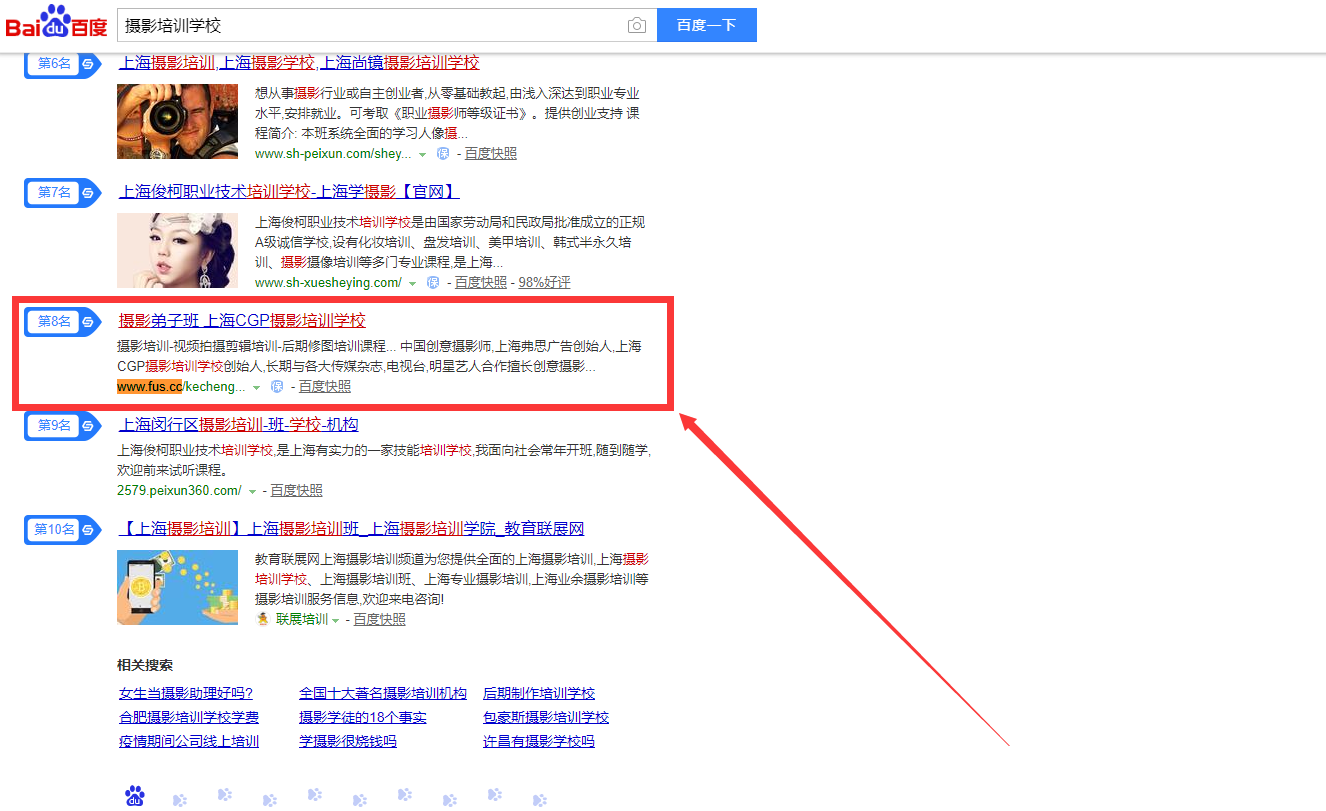Expand dropdown arrow next to www.sh-xuesheying.com

click(412, 283)
